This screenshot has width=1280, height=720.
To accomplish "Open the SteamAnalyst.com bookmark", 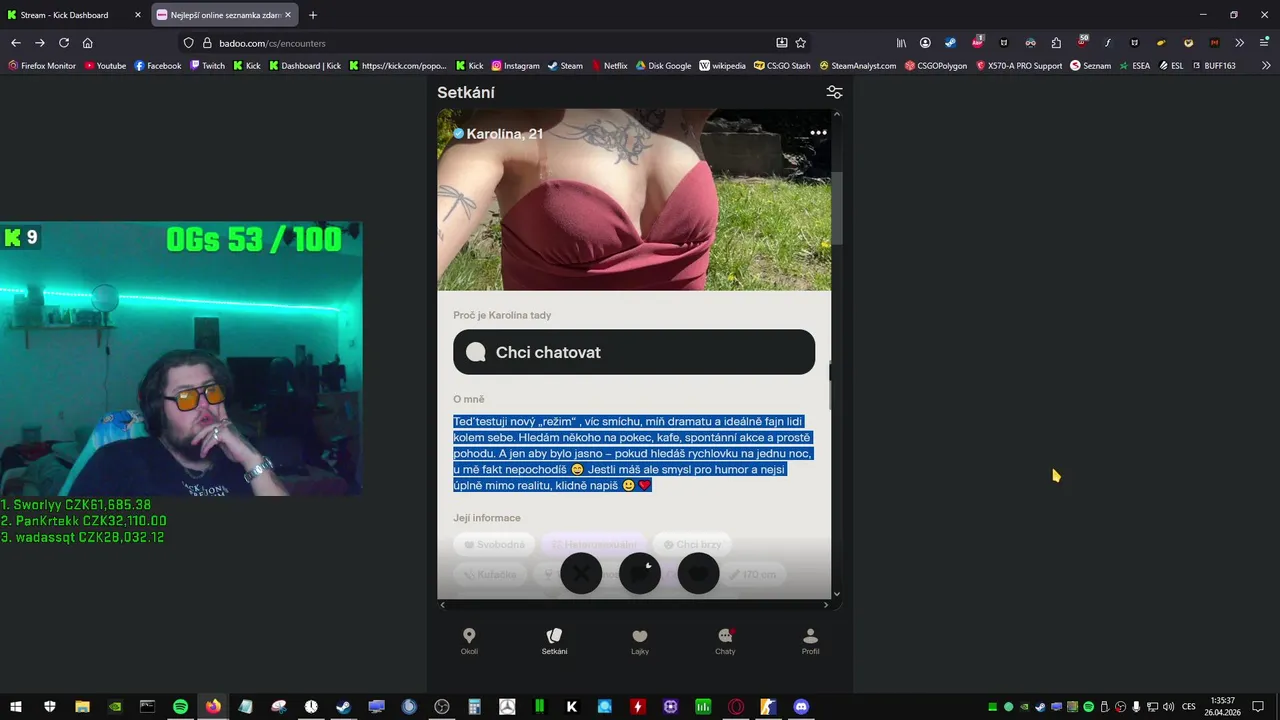I will (x=857, y=66).
